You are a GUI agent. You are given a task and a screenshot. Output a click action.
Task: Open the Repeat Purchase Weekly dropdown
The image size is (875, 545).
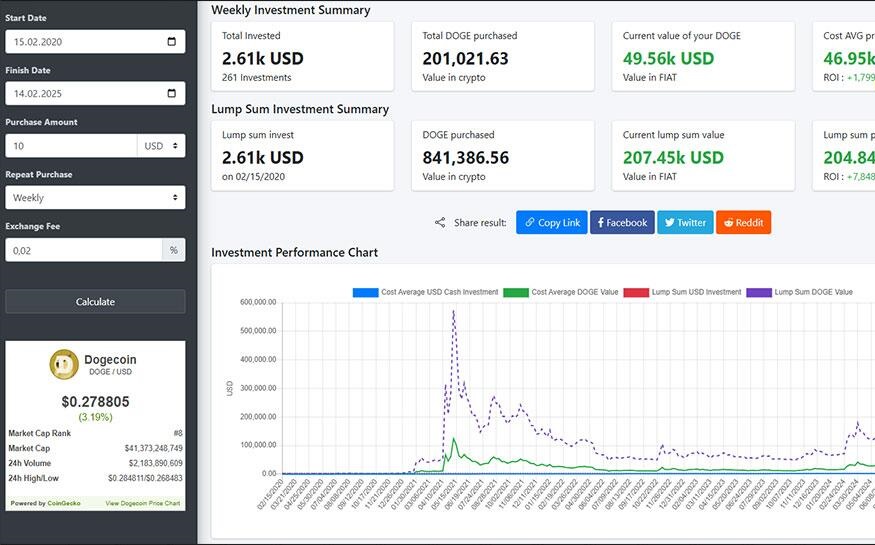pos(95,197)
